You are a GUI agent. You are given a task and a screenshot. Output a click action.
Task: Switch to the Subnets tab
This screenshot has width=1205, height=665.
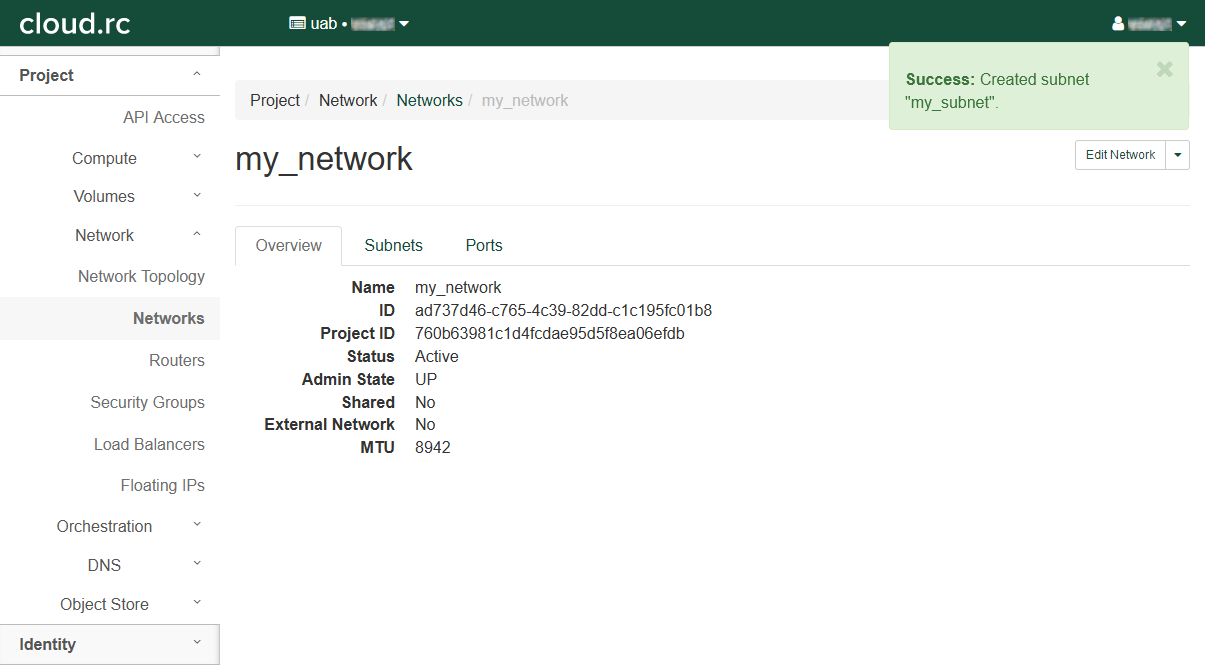(x=393, y=245)
